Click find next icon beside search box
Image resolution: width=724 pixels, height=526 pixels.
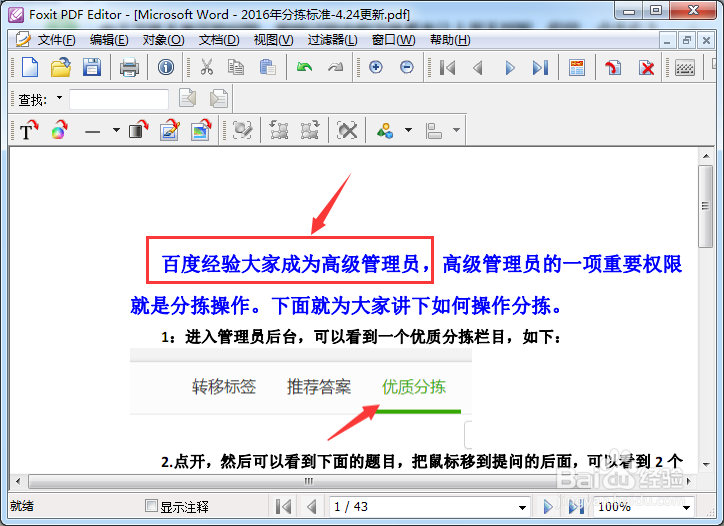coord(219,98)
